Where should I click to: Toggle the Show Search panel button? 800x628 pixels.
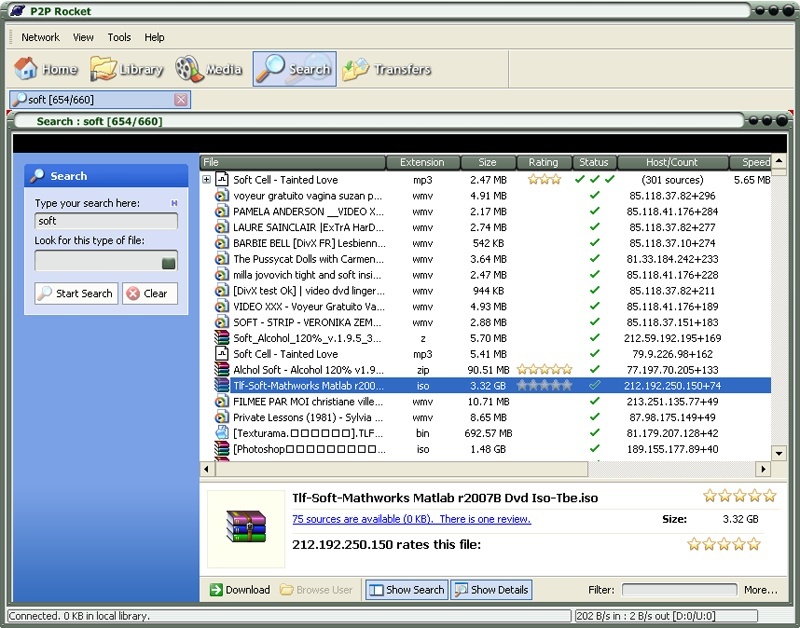pos(406,590)
